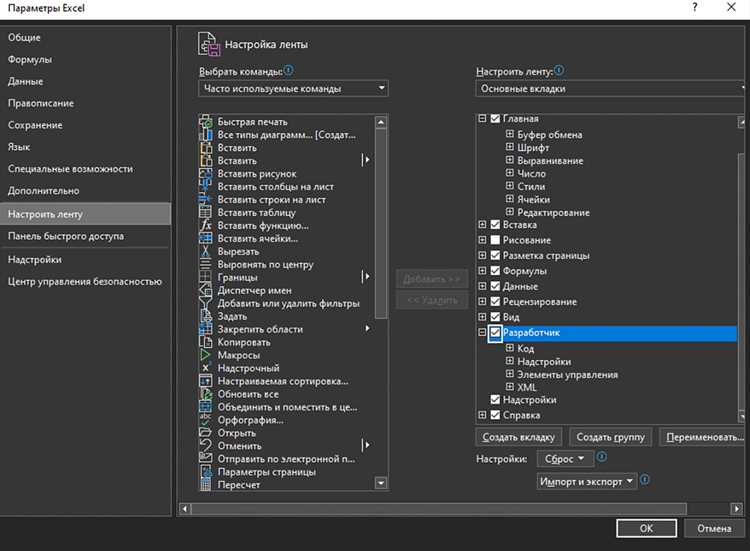This screenshot has width=750, height=551.
Task: Open the Импорт и экспорт dropdown
Action: point(587,481)
